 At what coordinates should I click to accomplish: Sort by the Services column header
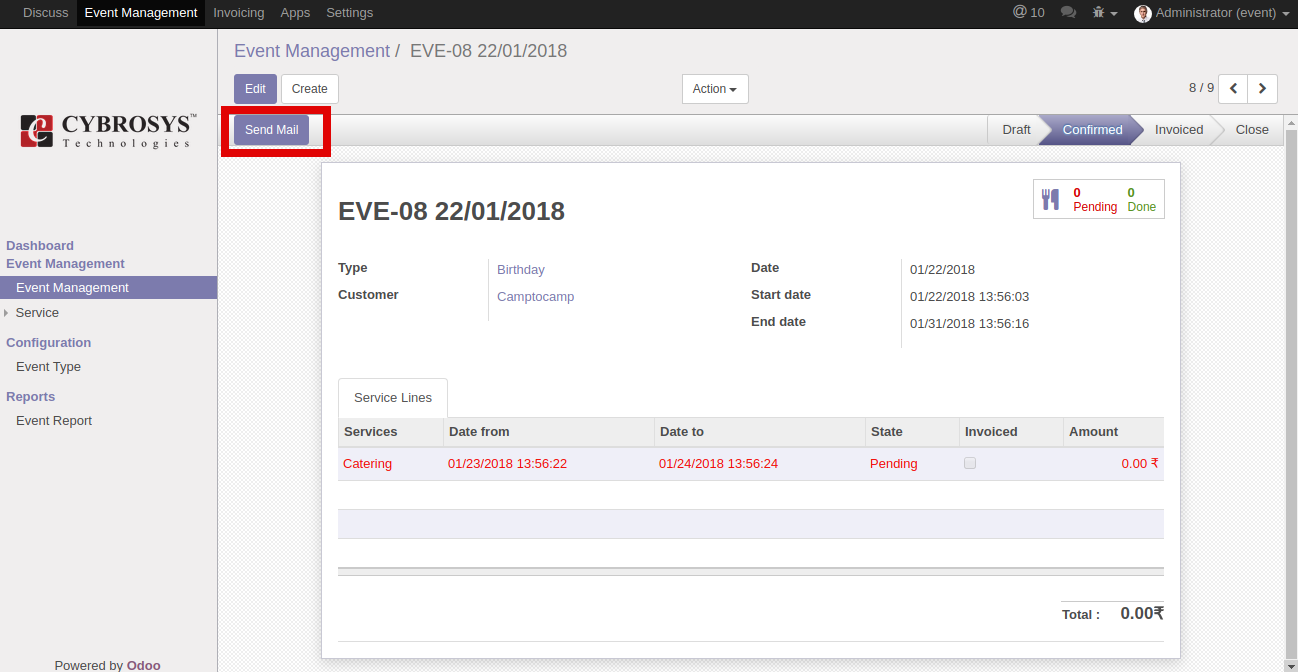(390, 432)
